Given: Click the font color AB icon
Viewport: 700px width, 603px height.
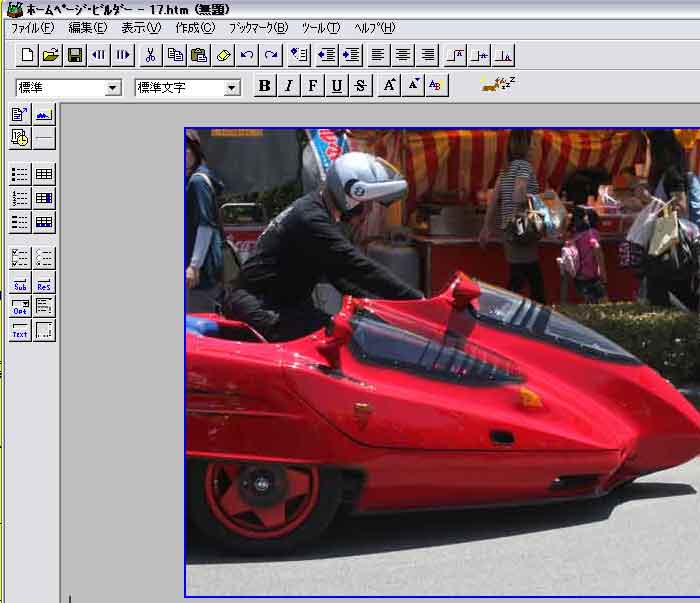Looking at the screenshot, I should pyautogui.click(x=437, y=86).
